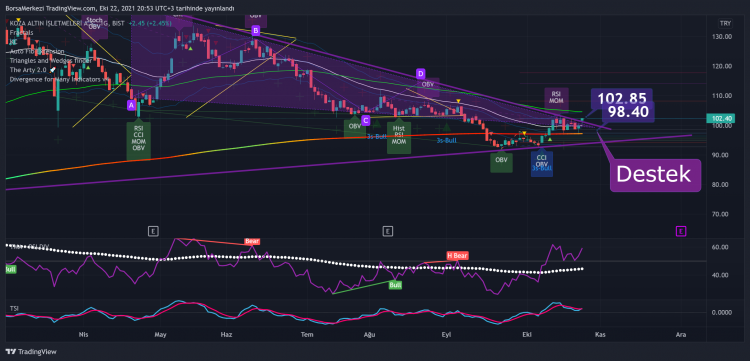Click the 60.00 RSI scale label

click(720, 247)
